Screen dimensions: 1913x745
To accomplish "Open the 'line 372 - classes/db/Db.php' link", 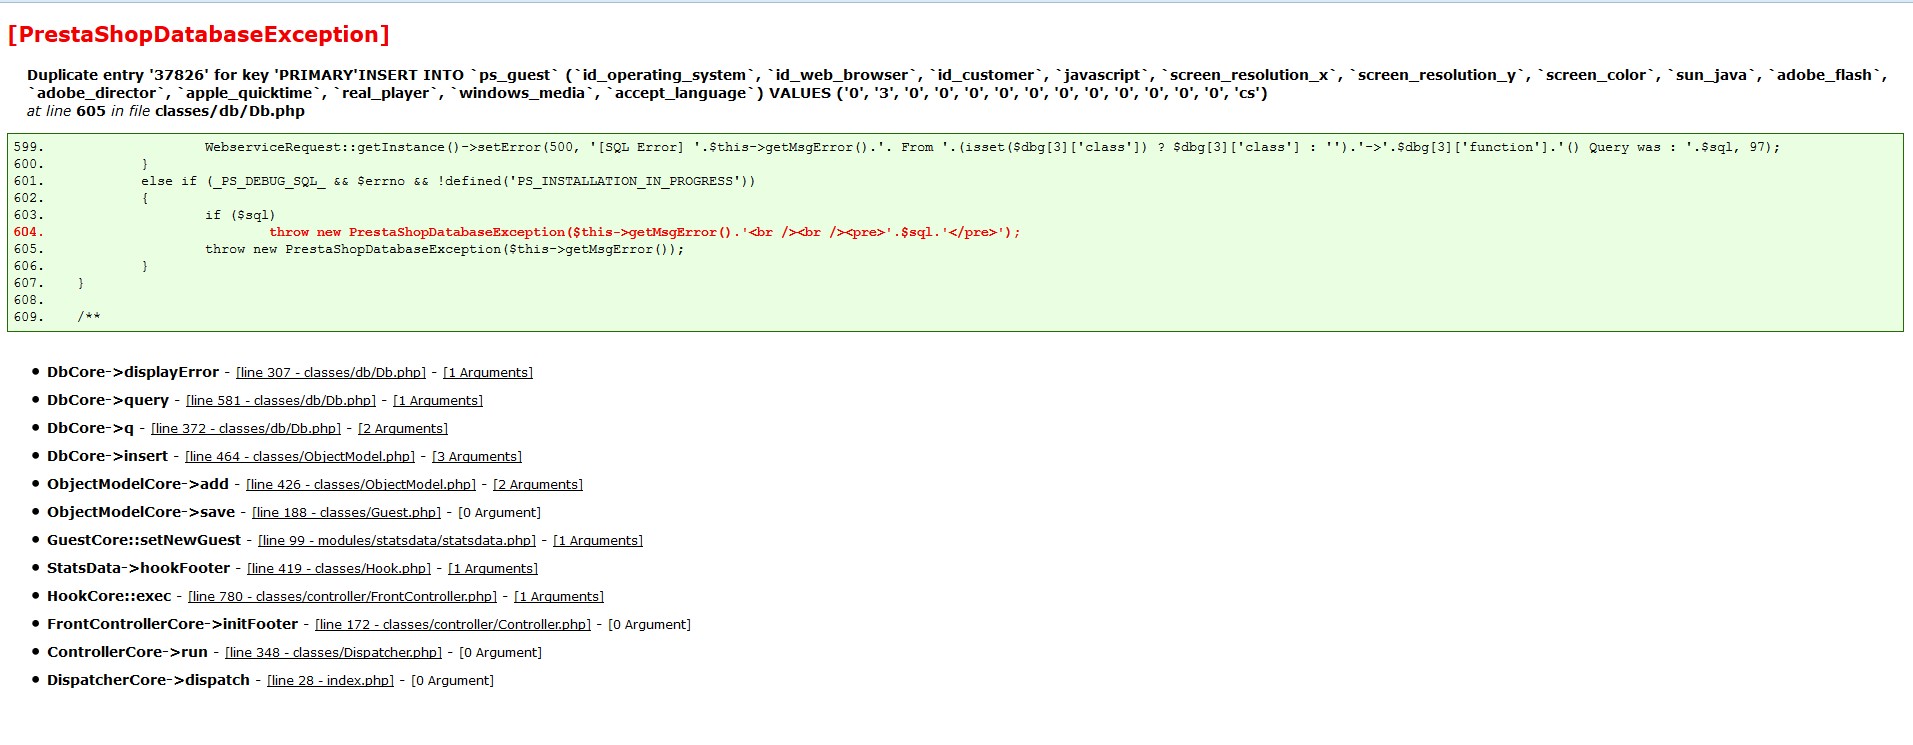I will coord(246,428).
